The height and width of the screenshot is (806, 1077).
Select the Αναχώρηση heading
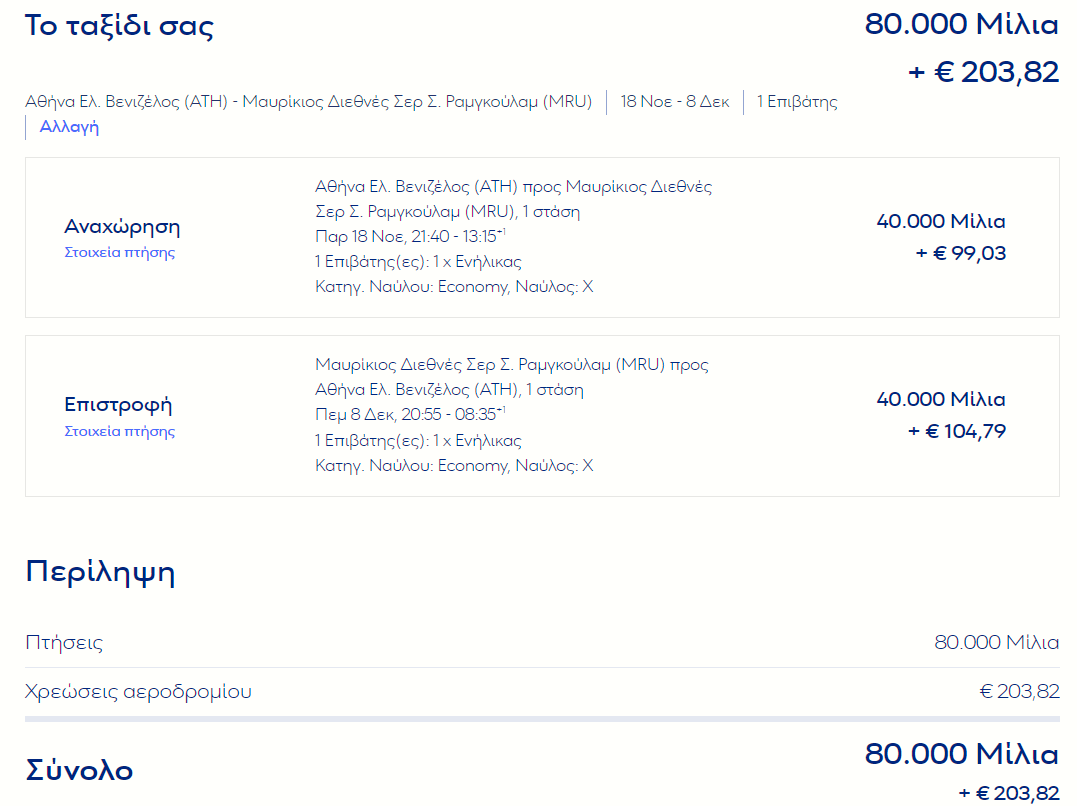coord(122,226)
